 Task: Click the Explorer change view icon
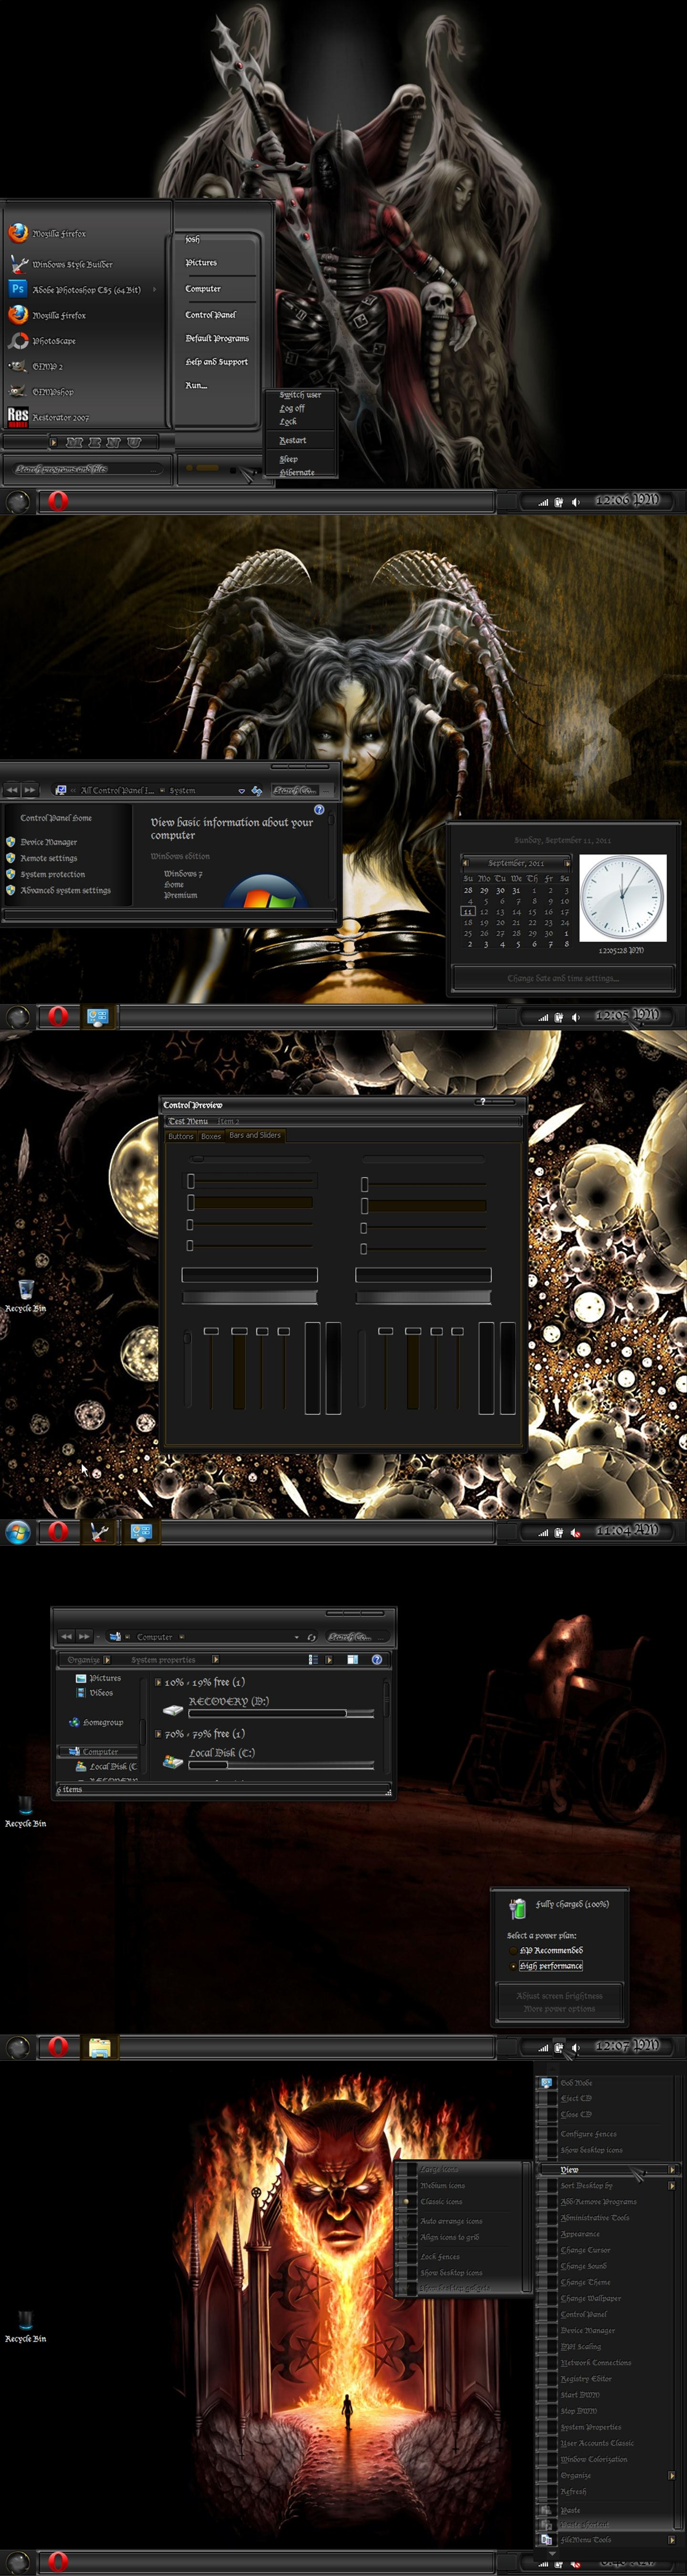click(x=313, y=1659)
